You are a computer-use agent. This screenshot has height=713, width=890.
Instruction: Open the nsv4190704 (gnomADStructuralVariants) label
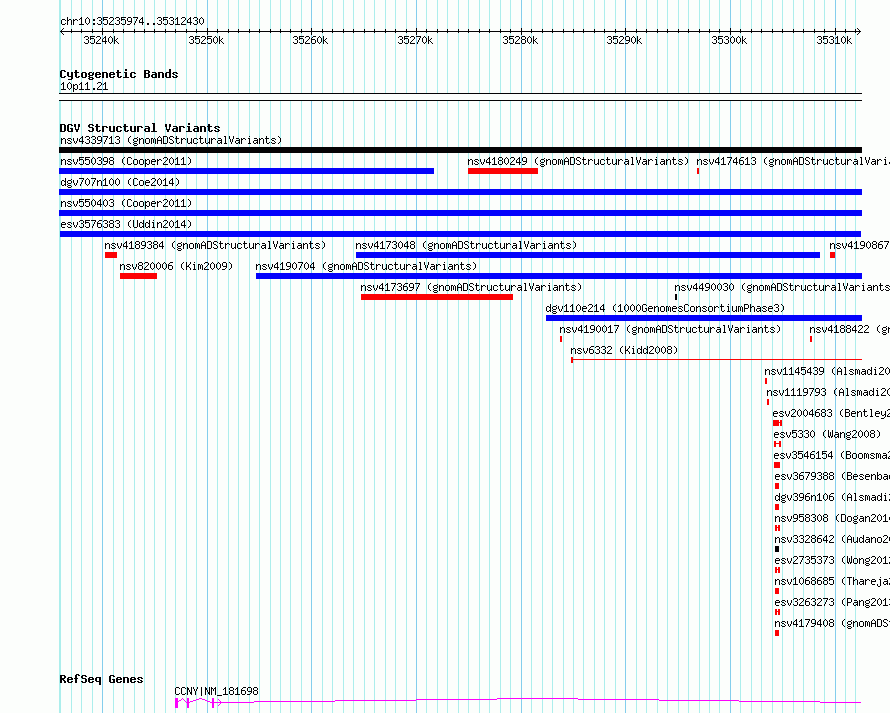tap(366, 266)
